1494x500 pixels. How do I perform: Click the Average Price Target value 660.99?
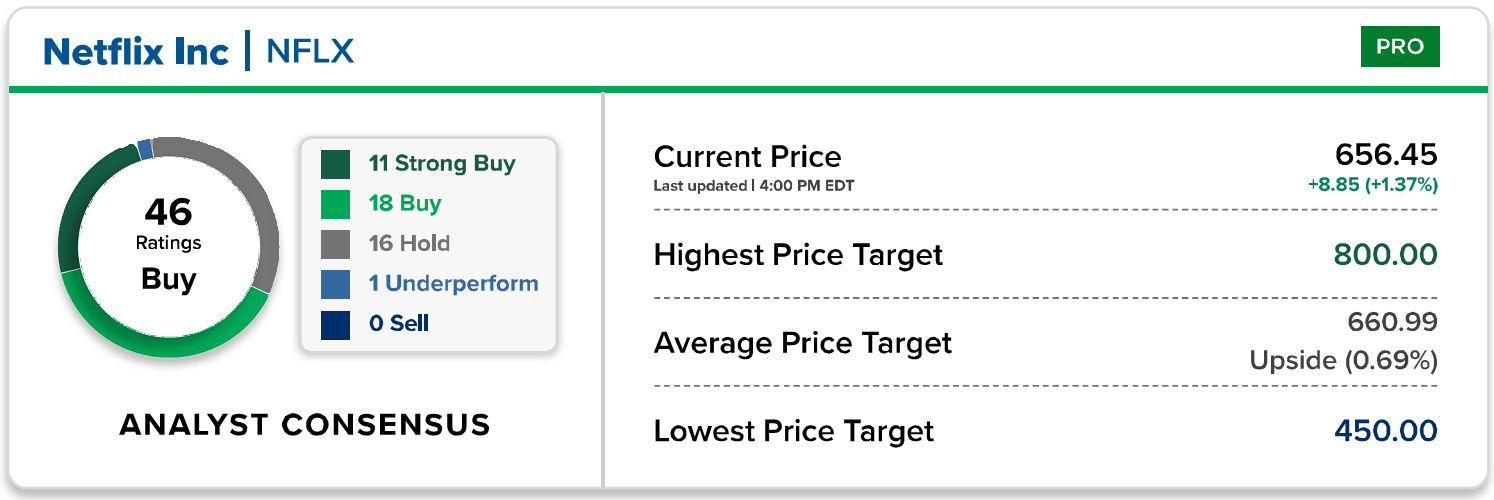coord(1392,322)
